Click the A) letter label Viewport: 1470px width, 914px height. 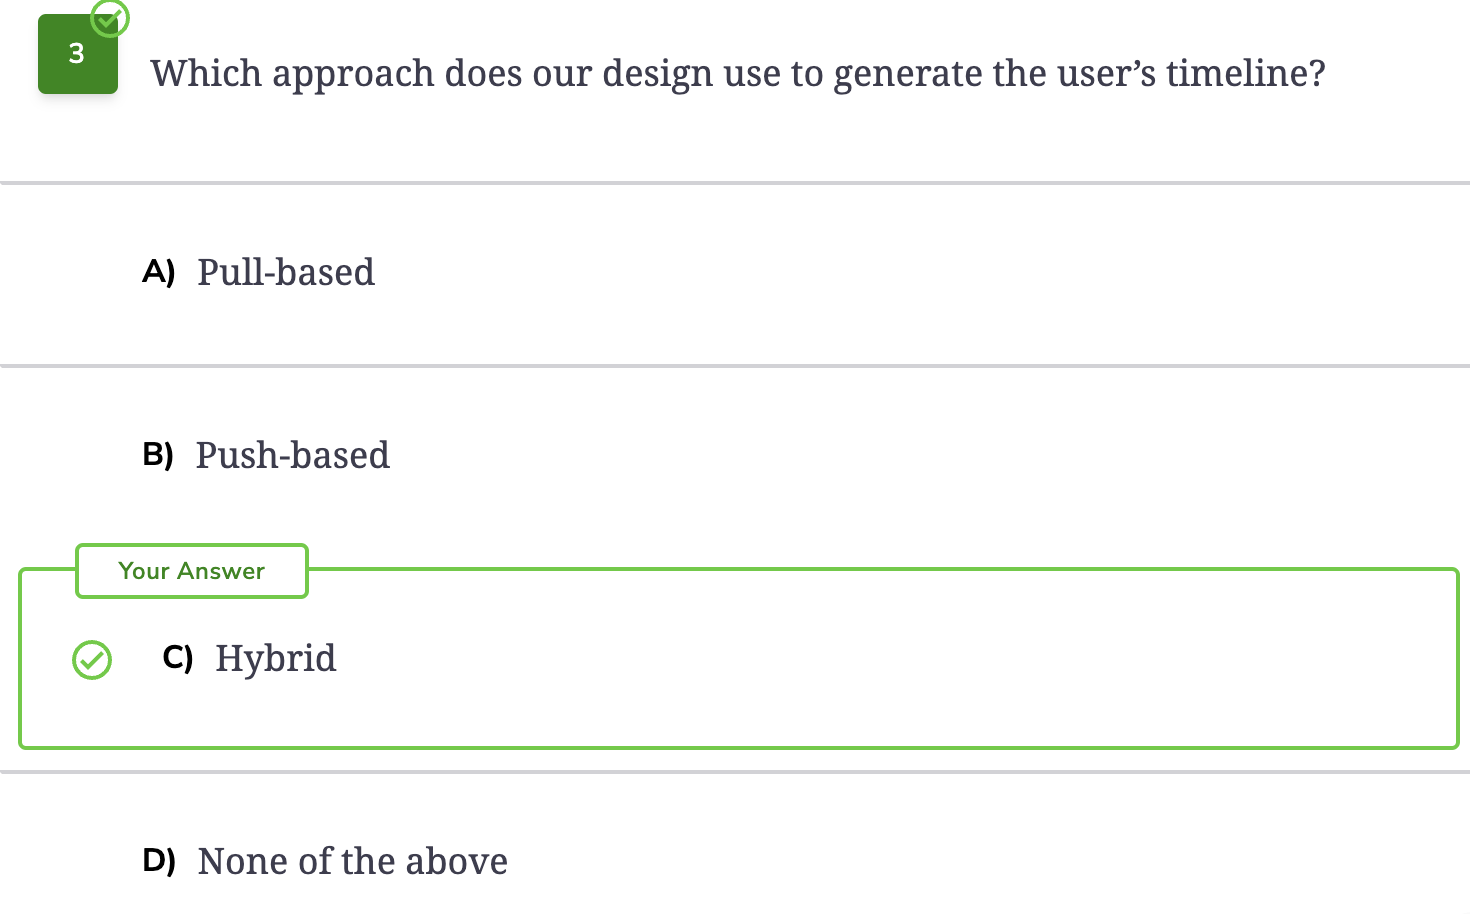[x=159, y=272]
